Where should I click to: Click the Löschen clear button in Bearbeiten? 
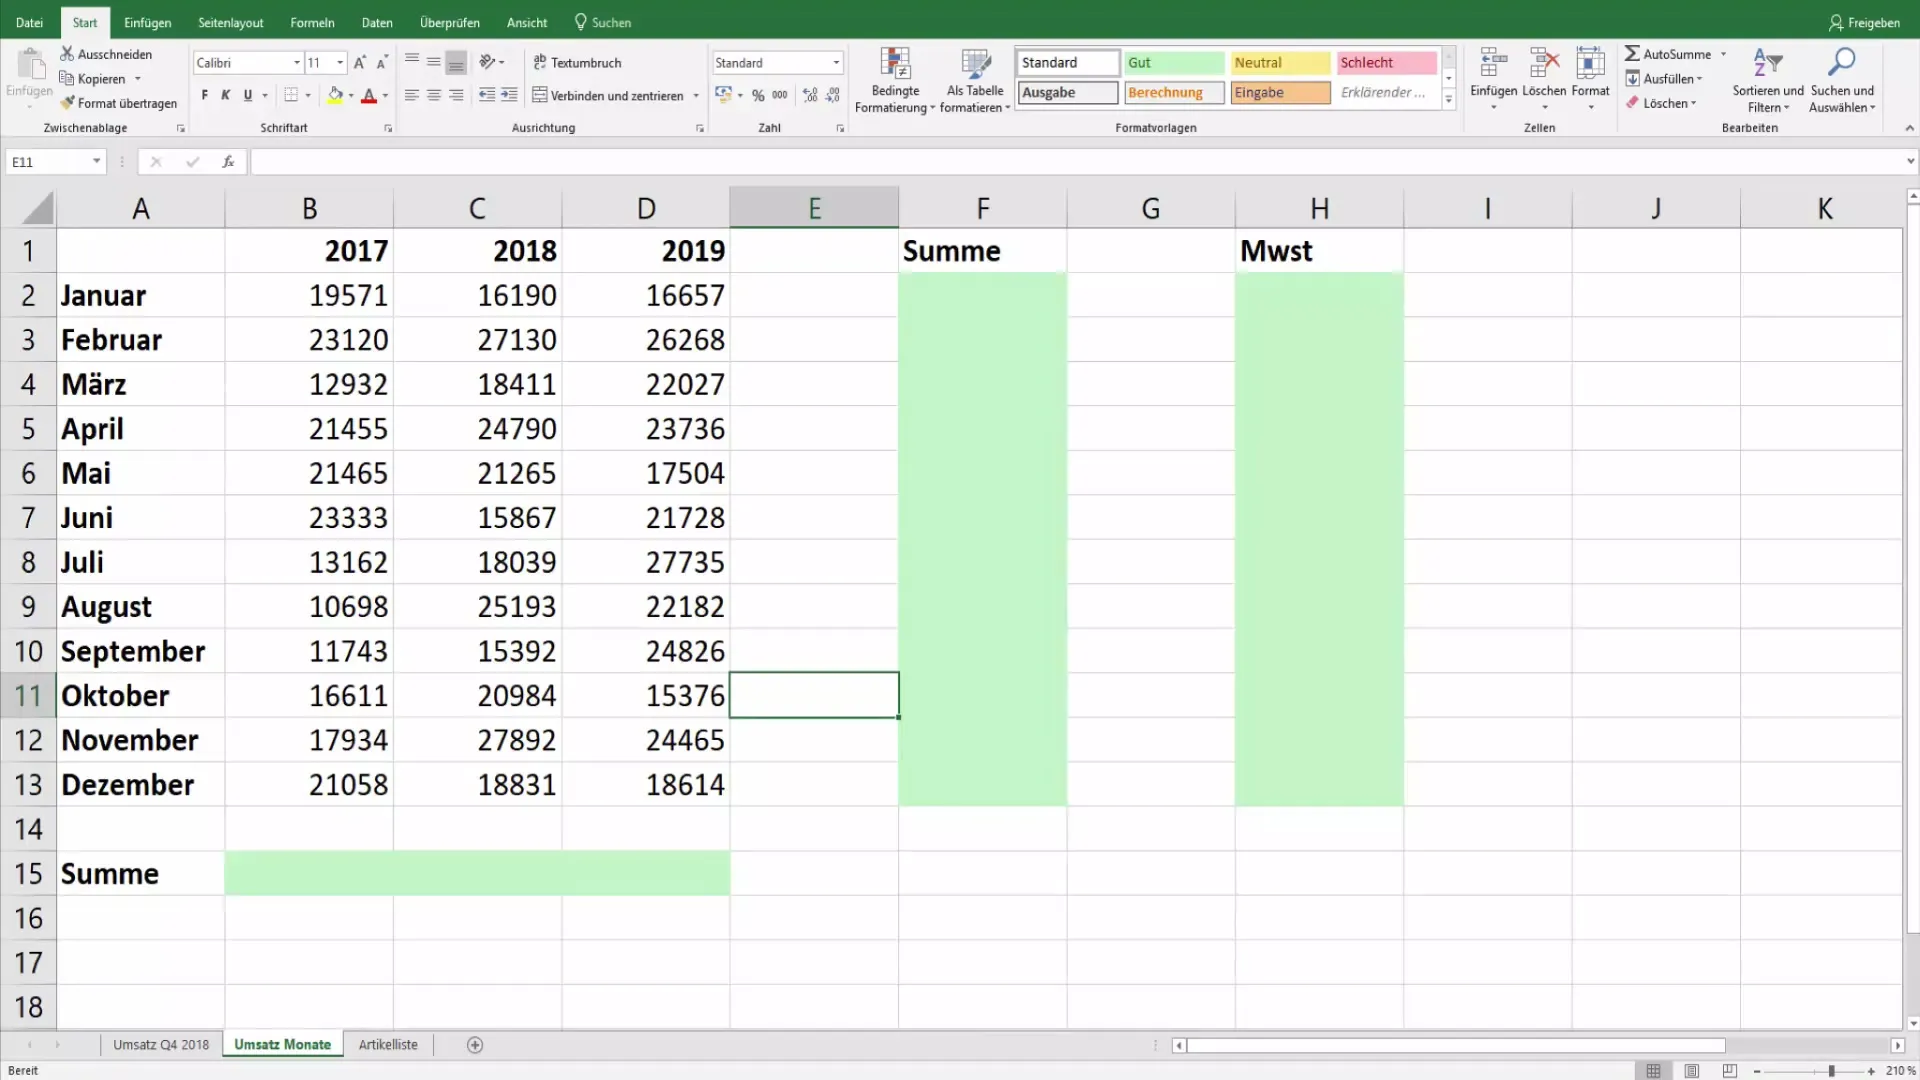1661,103
